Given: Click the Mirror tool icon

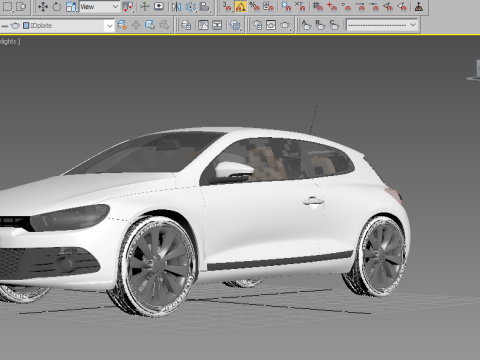Looking at the screenshot, I should pos(176,6).
